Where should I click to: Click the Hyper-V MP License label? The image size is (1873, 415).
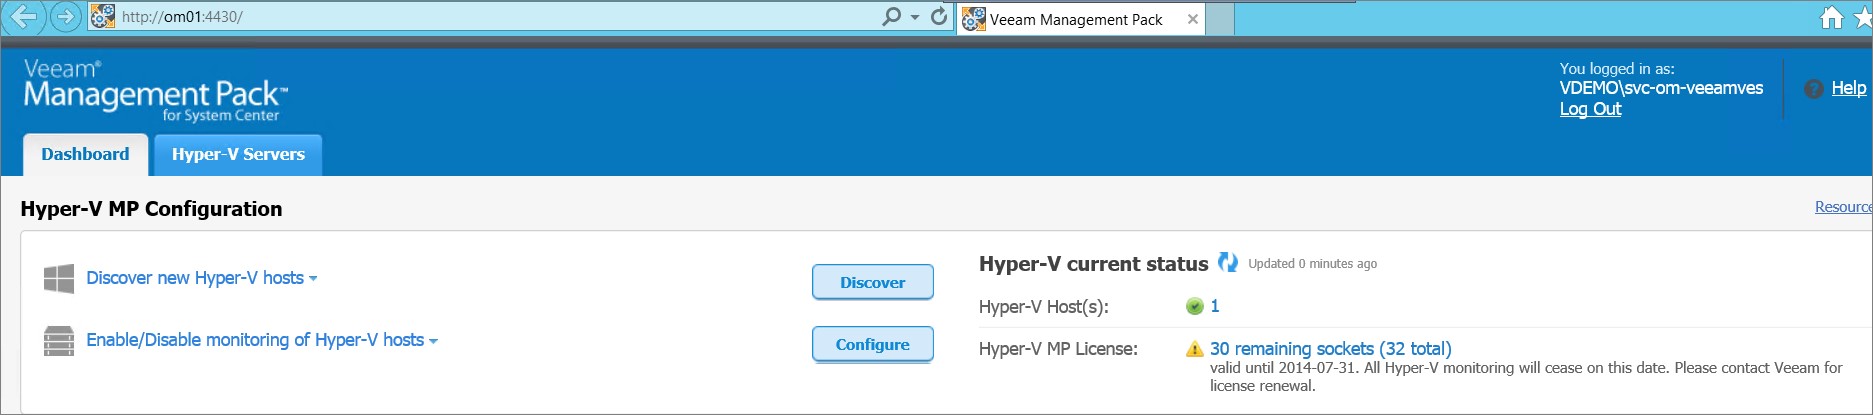click(1058, 349)
